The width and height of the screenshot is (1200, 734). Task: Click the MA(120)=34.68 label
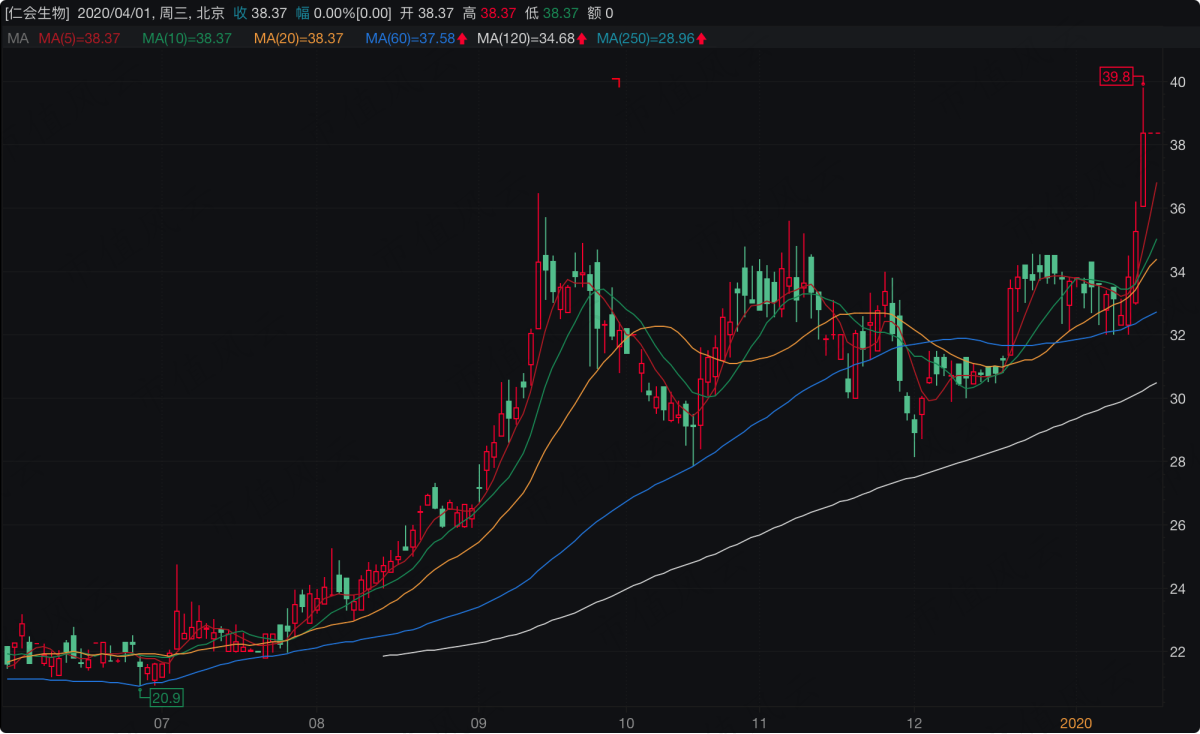click(x=526, y=38)
